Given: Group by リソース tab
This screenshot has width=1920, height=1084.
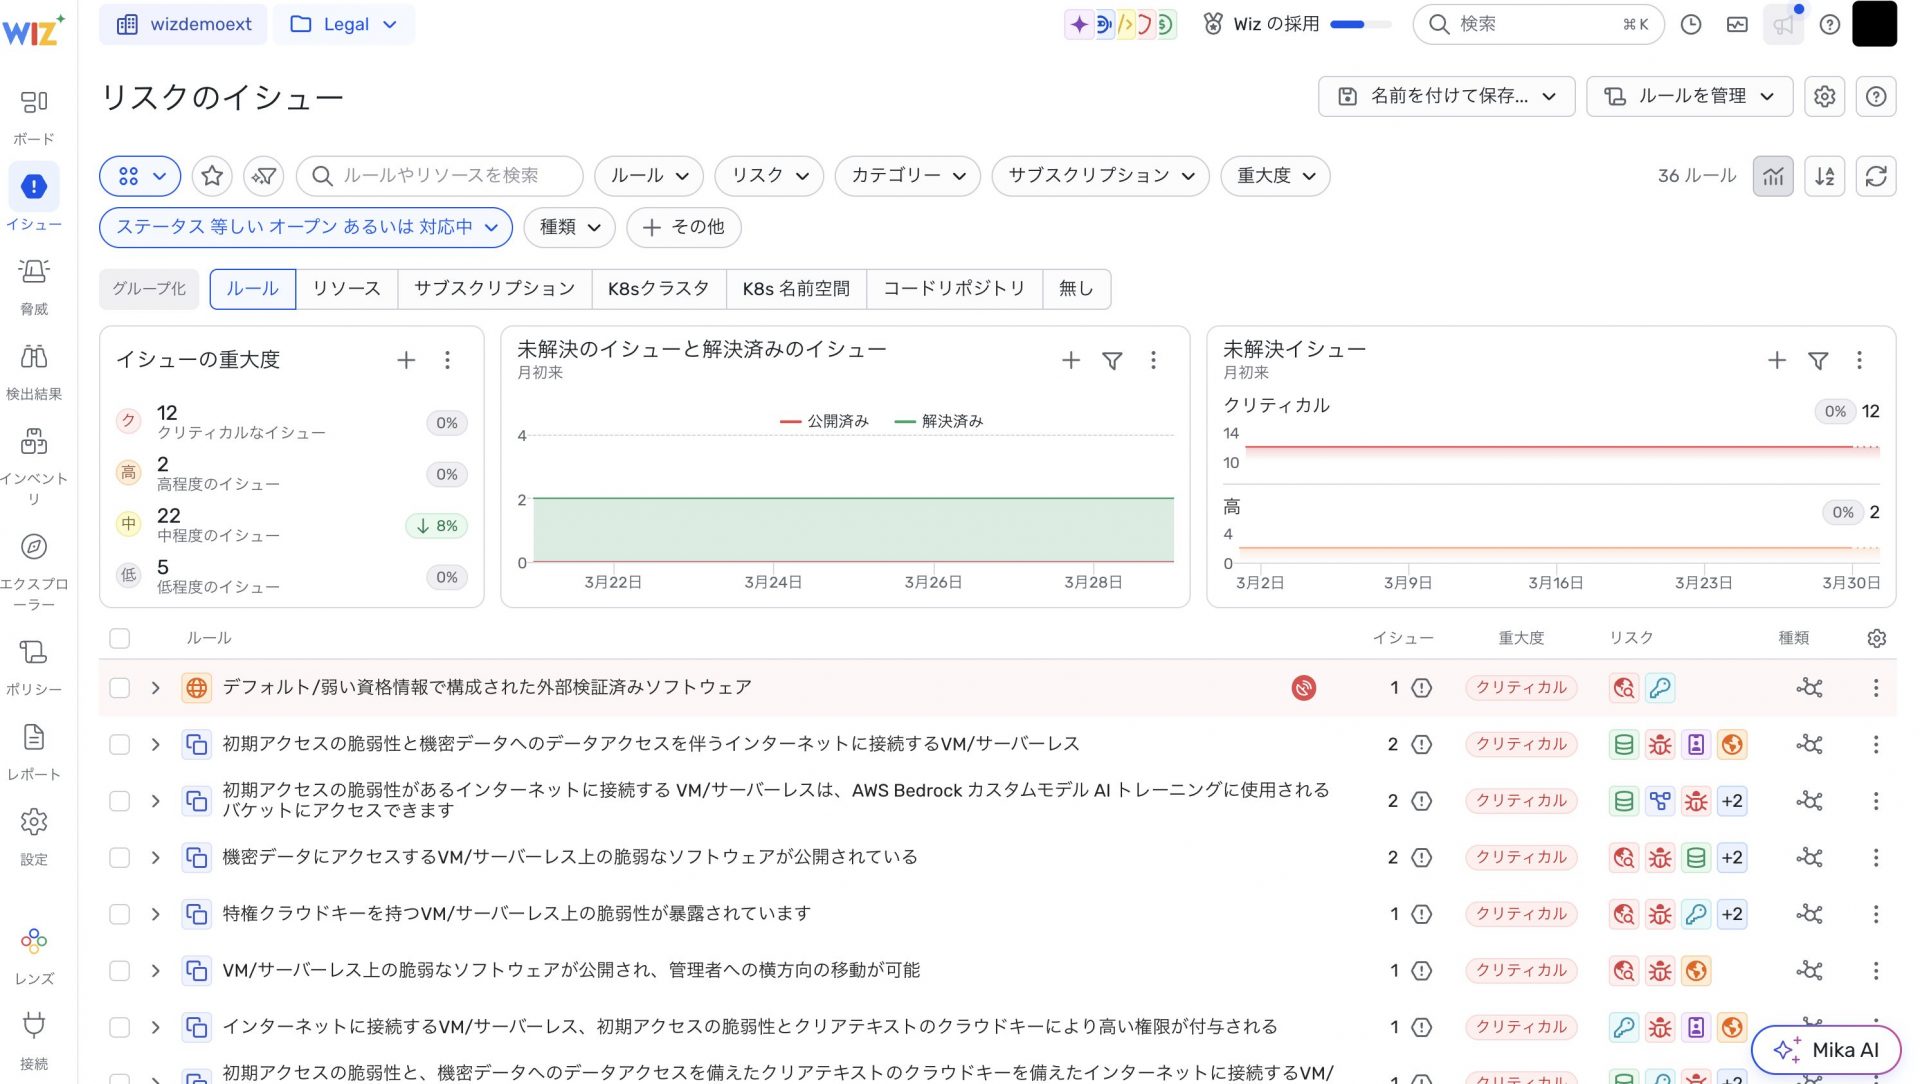Looking at the screenshot, I should point(346,289).
